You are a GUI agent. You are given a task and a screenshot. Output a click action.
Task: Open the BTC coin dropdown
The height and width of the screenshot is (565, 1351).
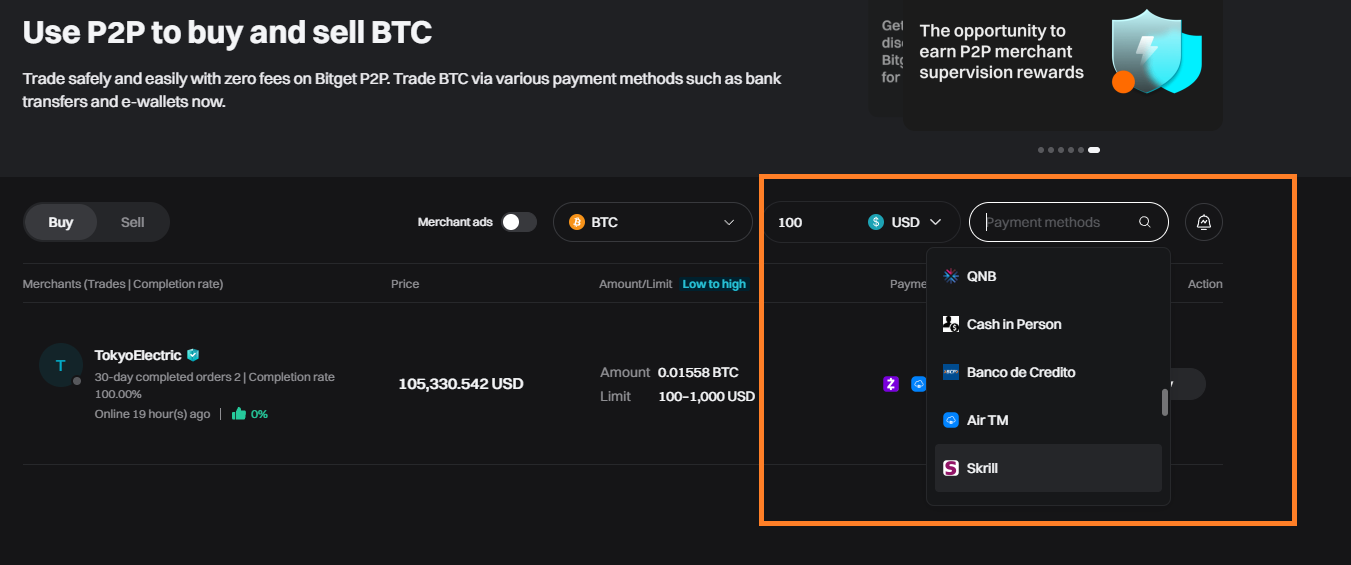[x=652, y=222]
